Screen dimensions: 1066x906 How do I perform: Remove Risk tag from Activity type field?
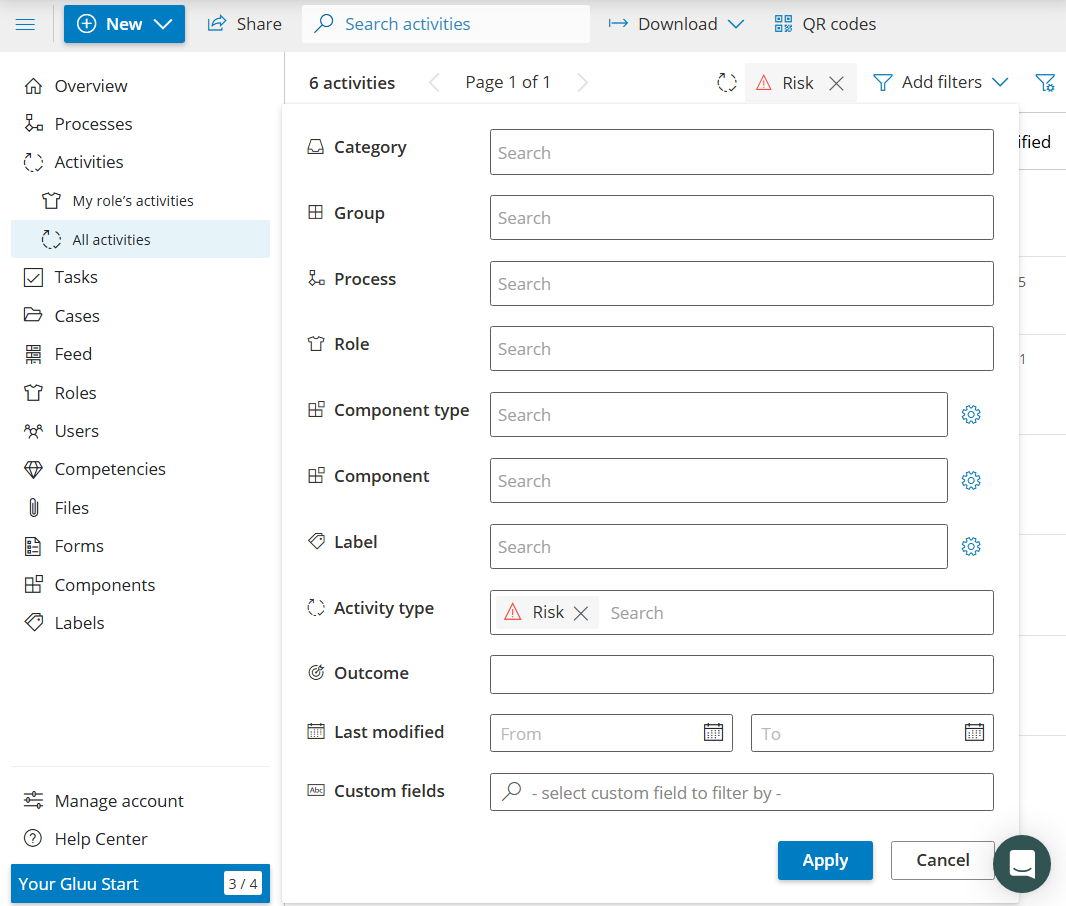tap(581, 613)
